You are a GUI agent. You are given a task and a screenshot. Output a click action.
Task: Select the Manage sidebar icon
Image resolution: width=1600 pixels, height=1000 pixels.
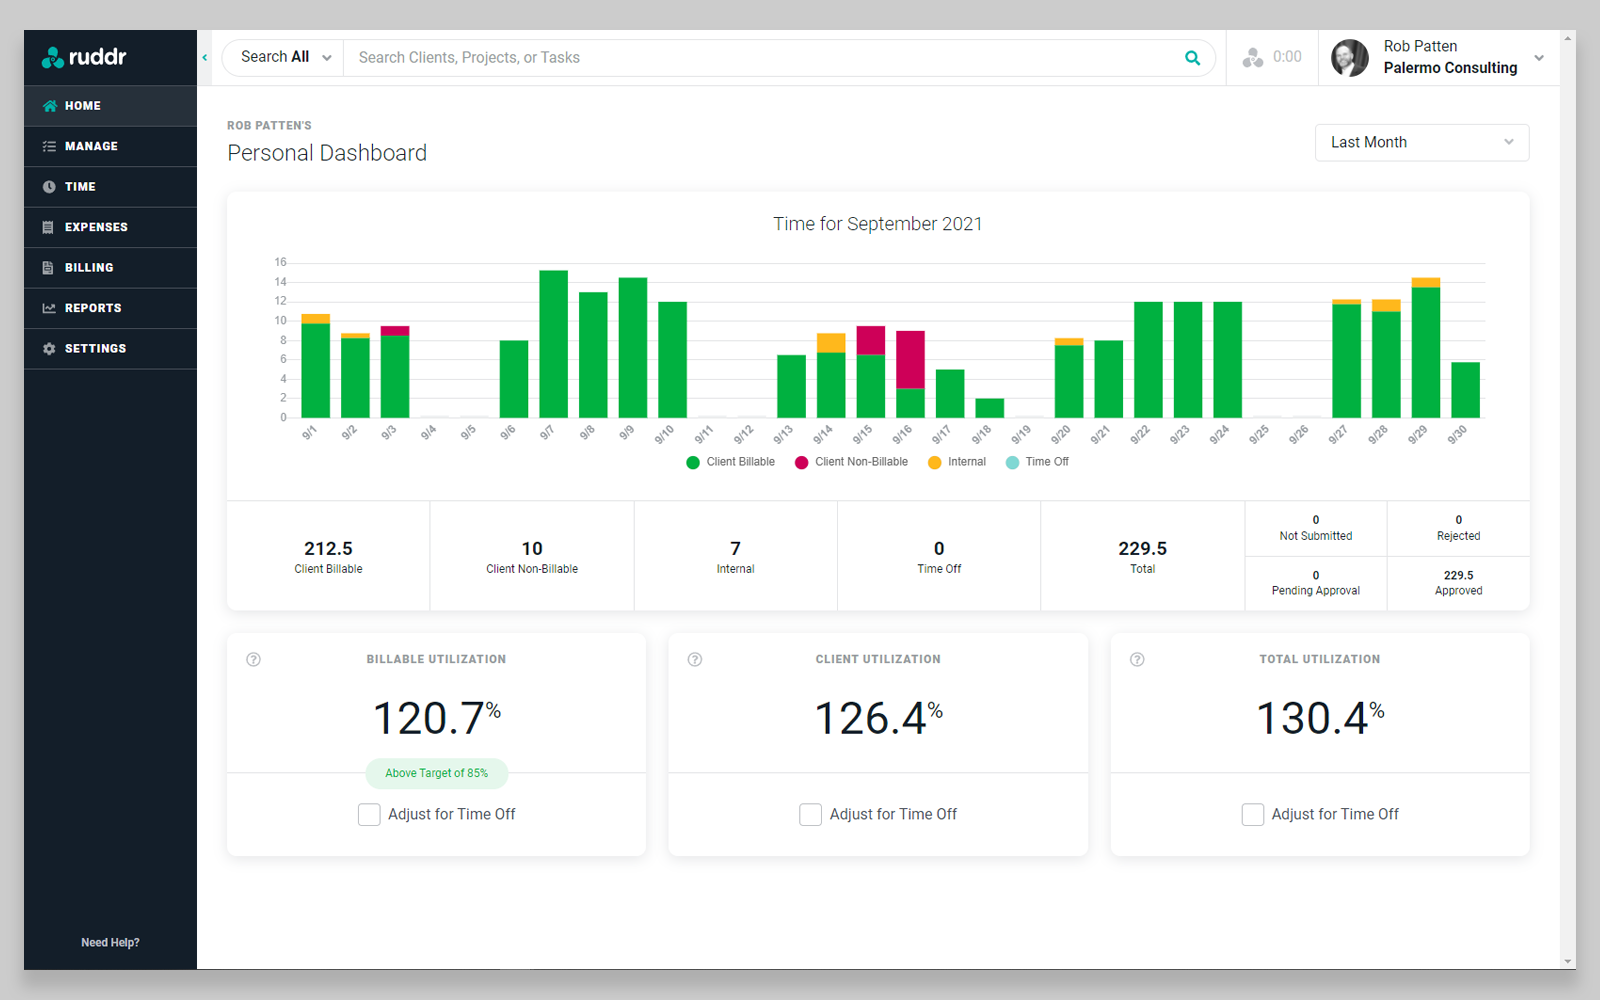click(x=48, y=146)
